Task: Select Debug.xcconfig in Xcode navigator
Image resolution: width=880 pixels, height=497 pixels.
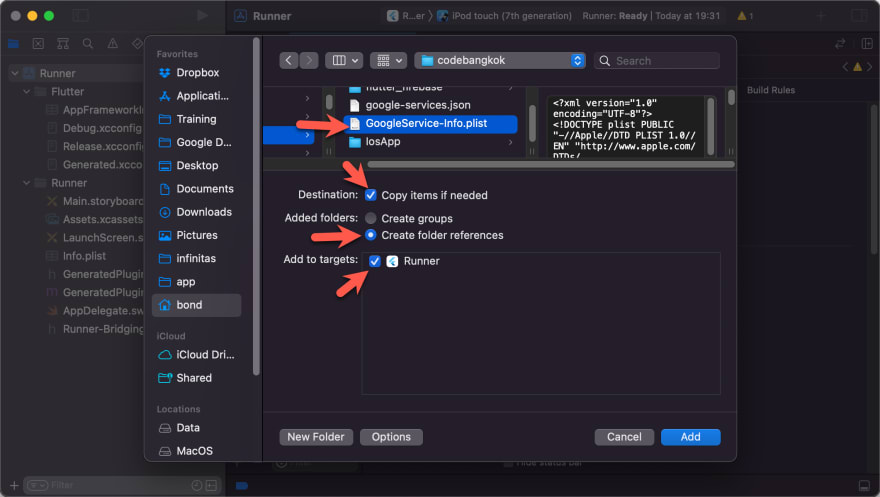Action: click(94, 128)
